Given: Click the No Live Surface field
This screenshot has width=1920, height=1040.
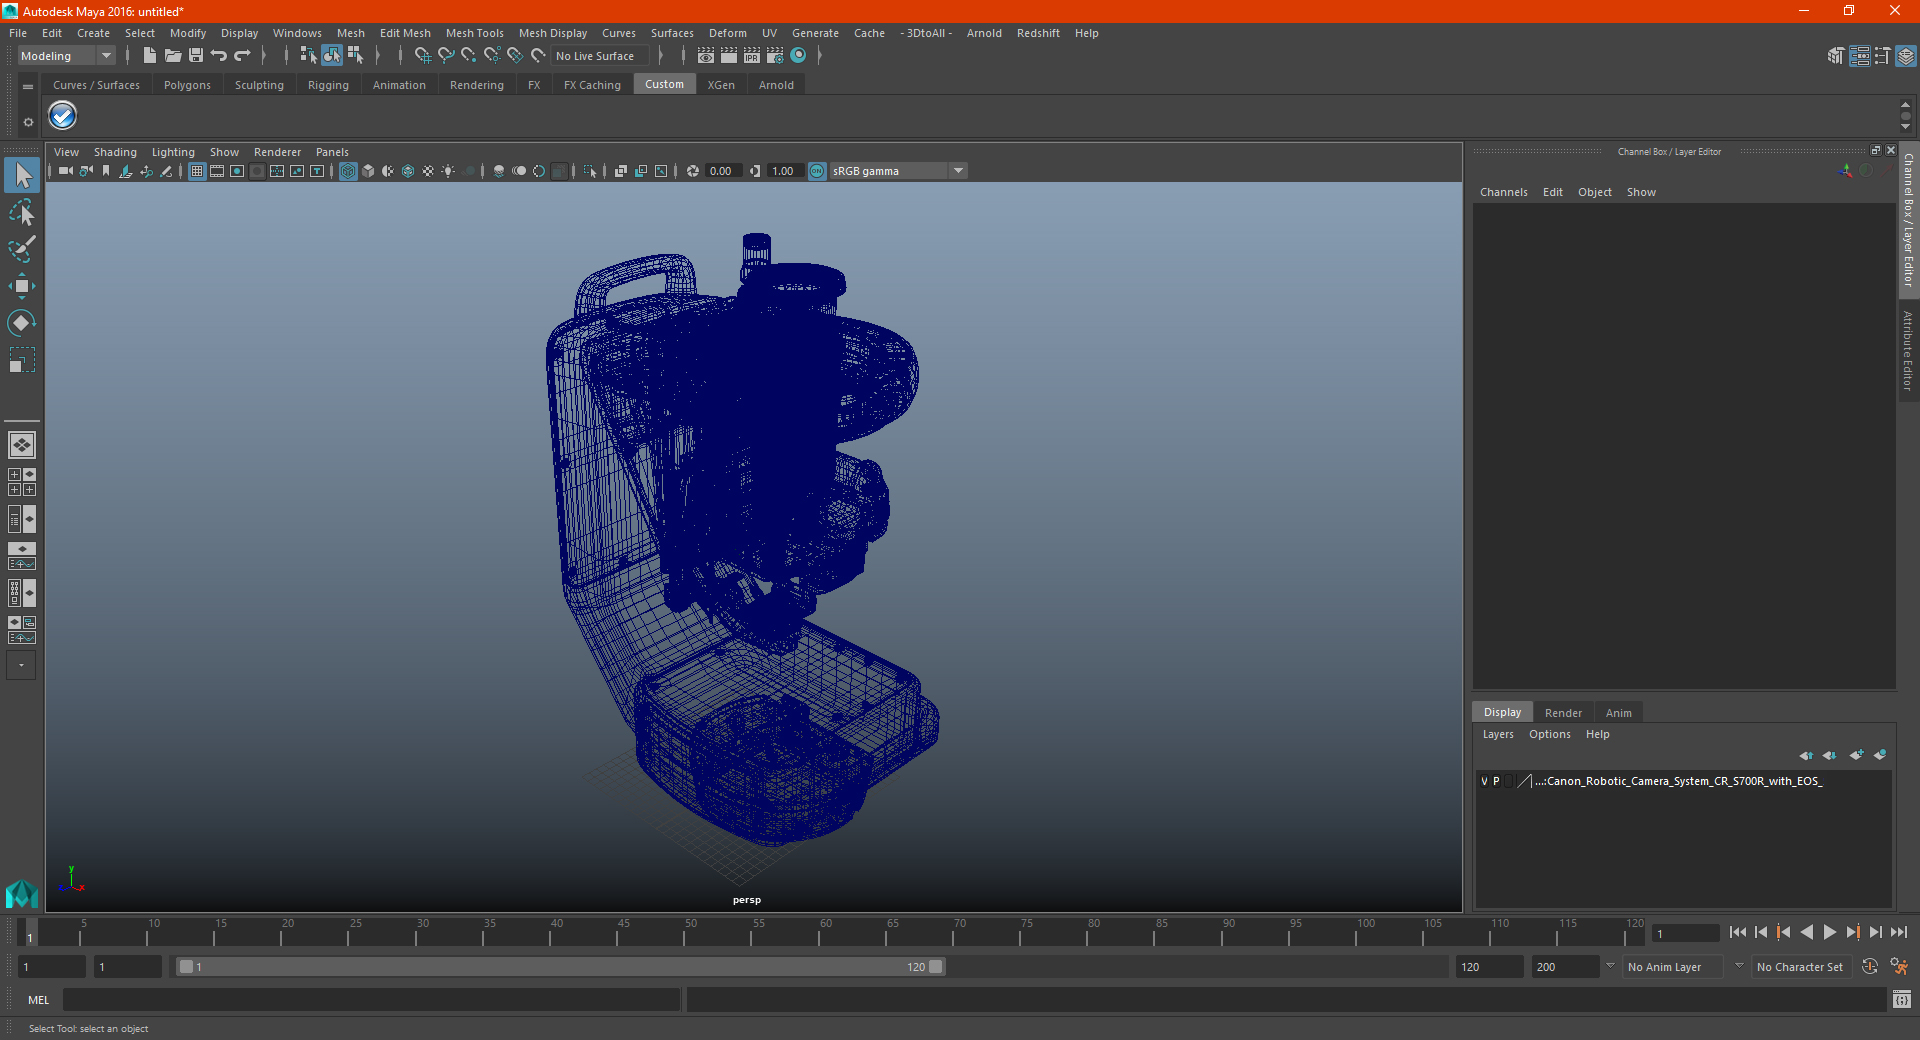Looking at the screenshot, I should (600, 56).
